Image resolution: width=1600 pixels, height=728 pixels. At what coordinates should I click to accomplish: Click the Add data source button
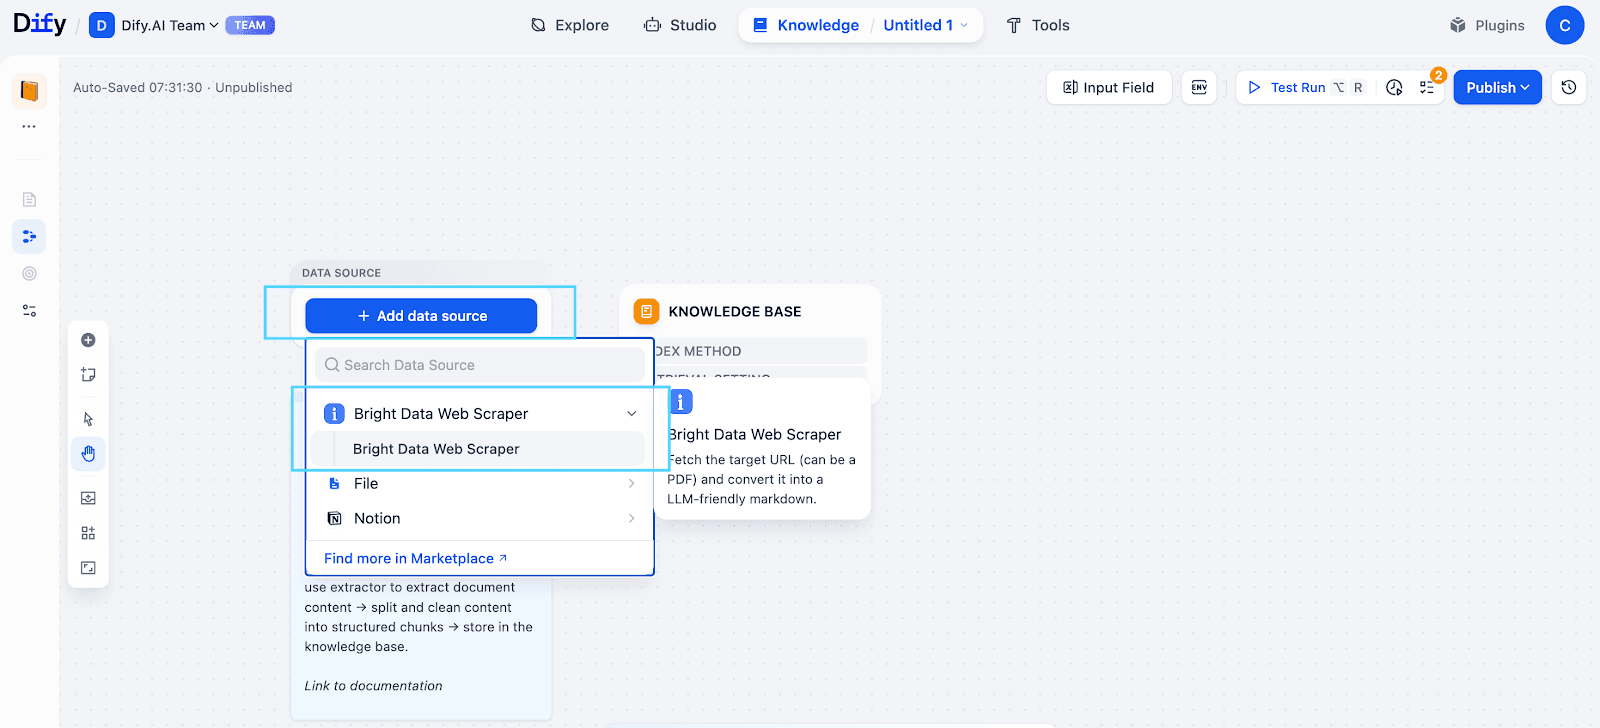[421, 316]
